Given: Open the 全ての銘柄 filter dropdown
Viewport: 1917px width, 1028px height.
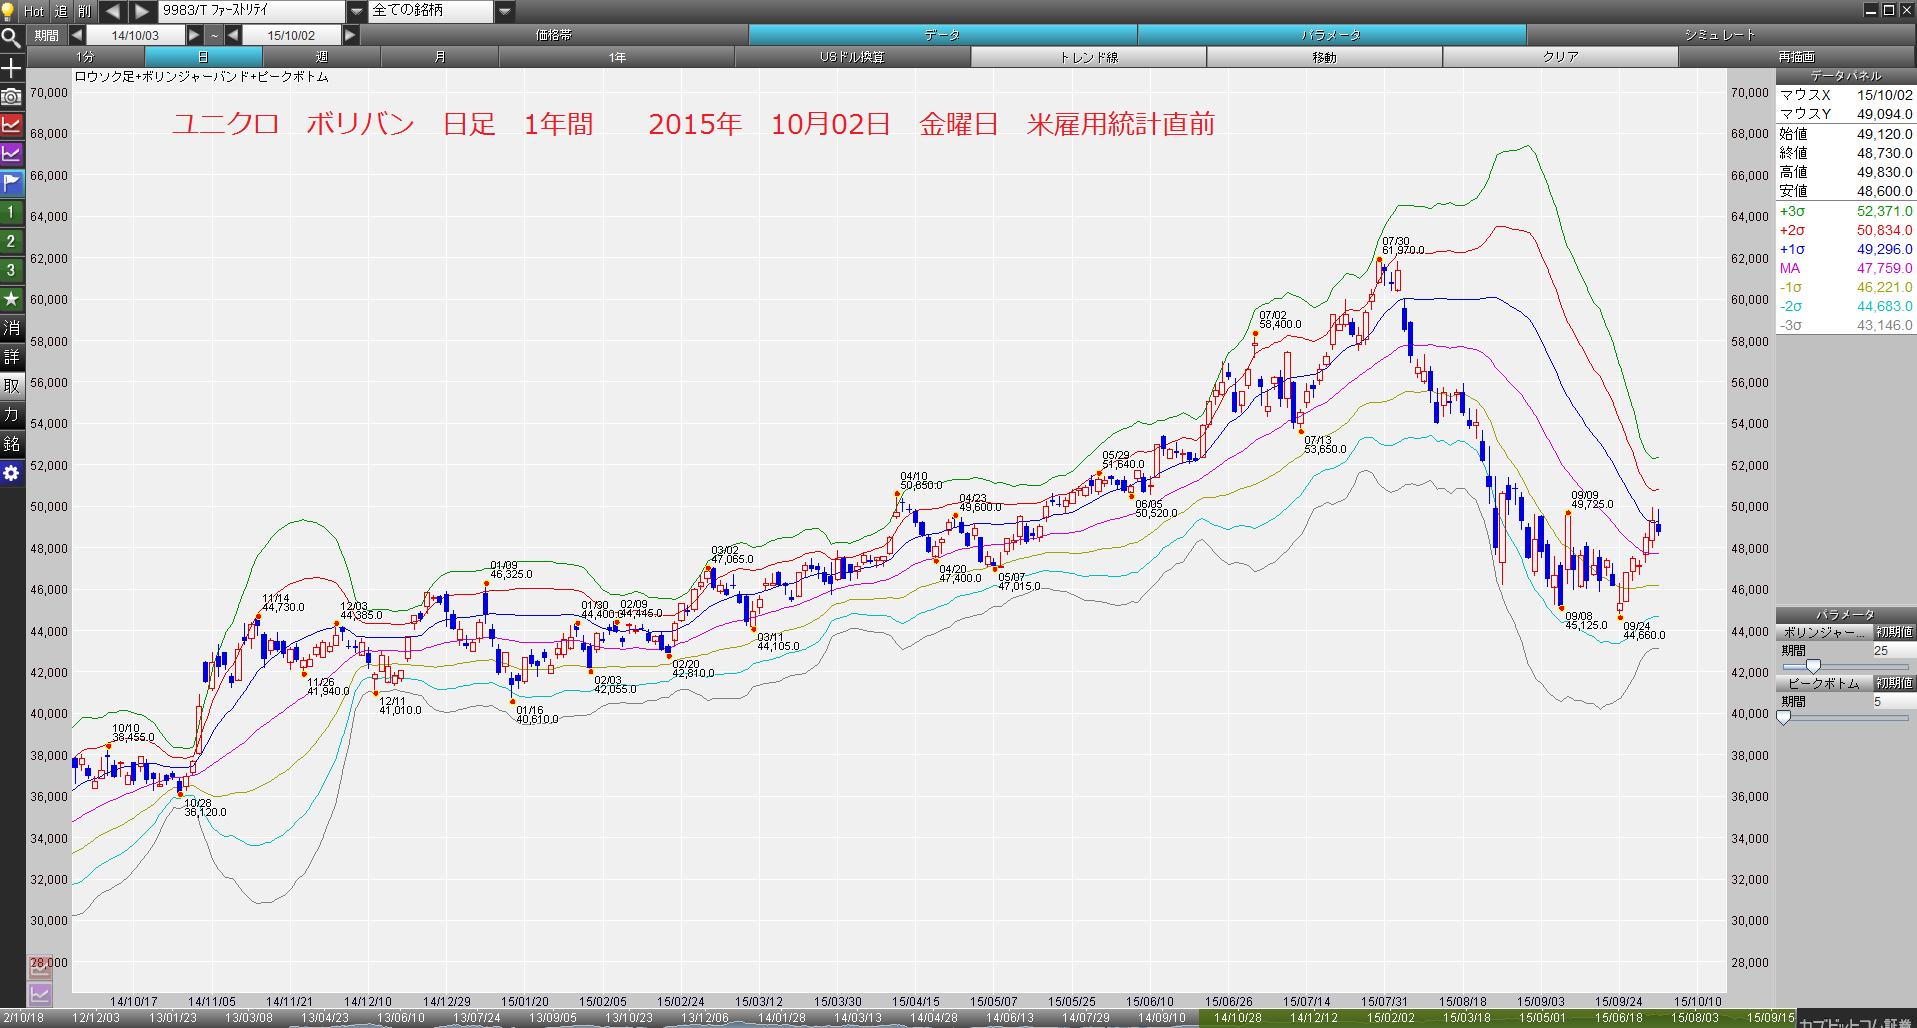Looking at the screenshot, I should (505, 11).
